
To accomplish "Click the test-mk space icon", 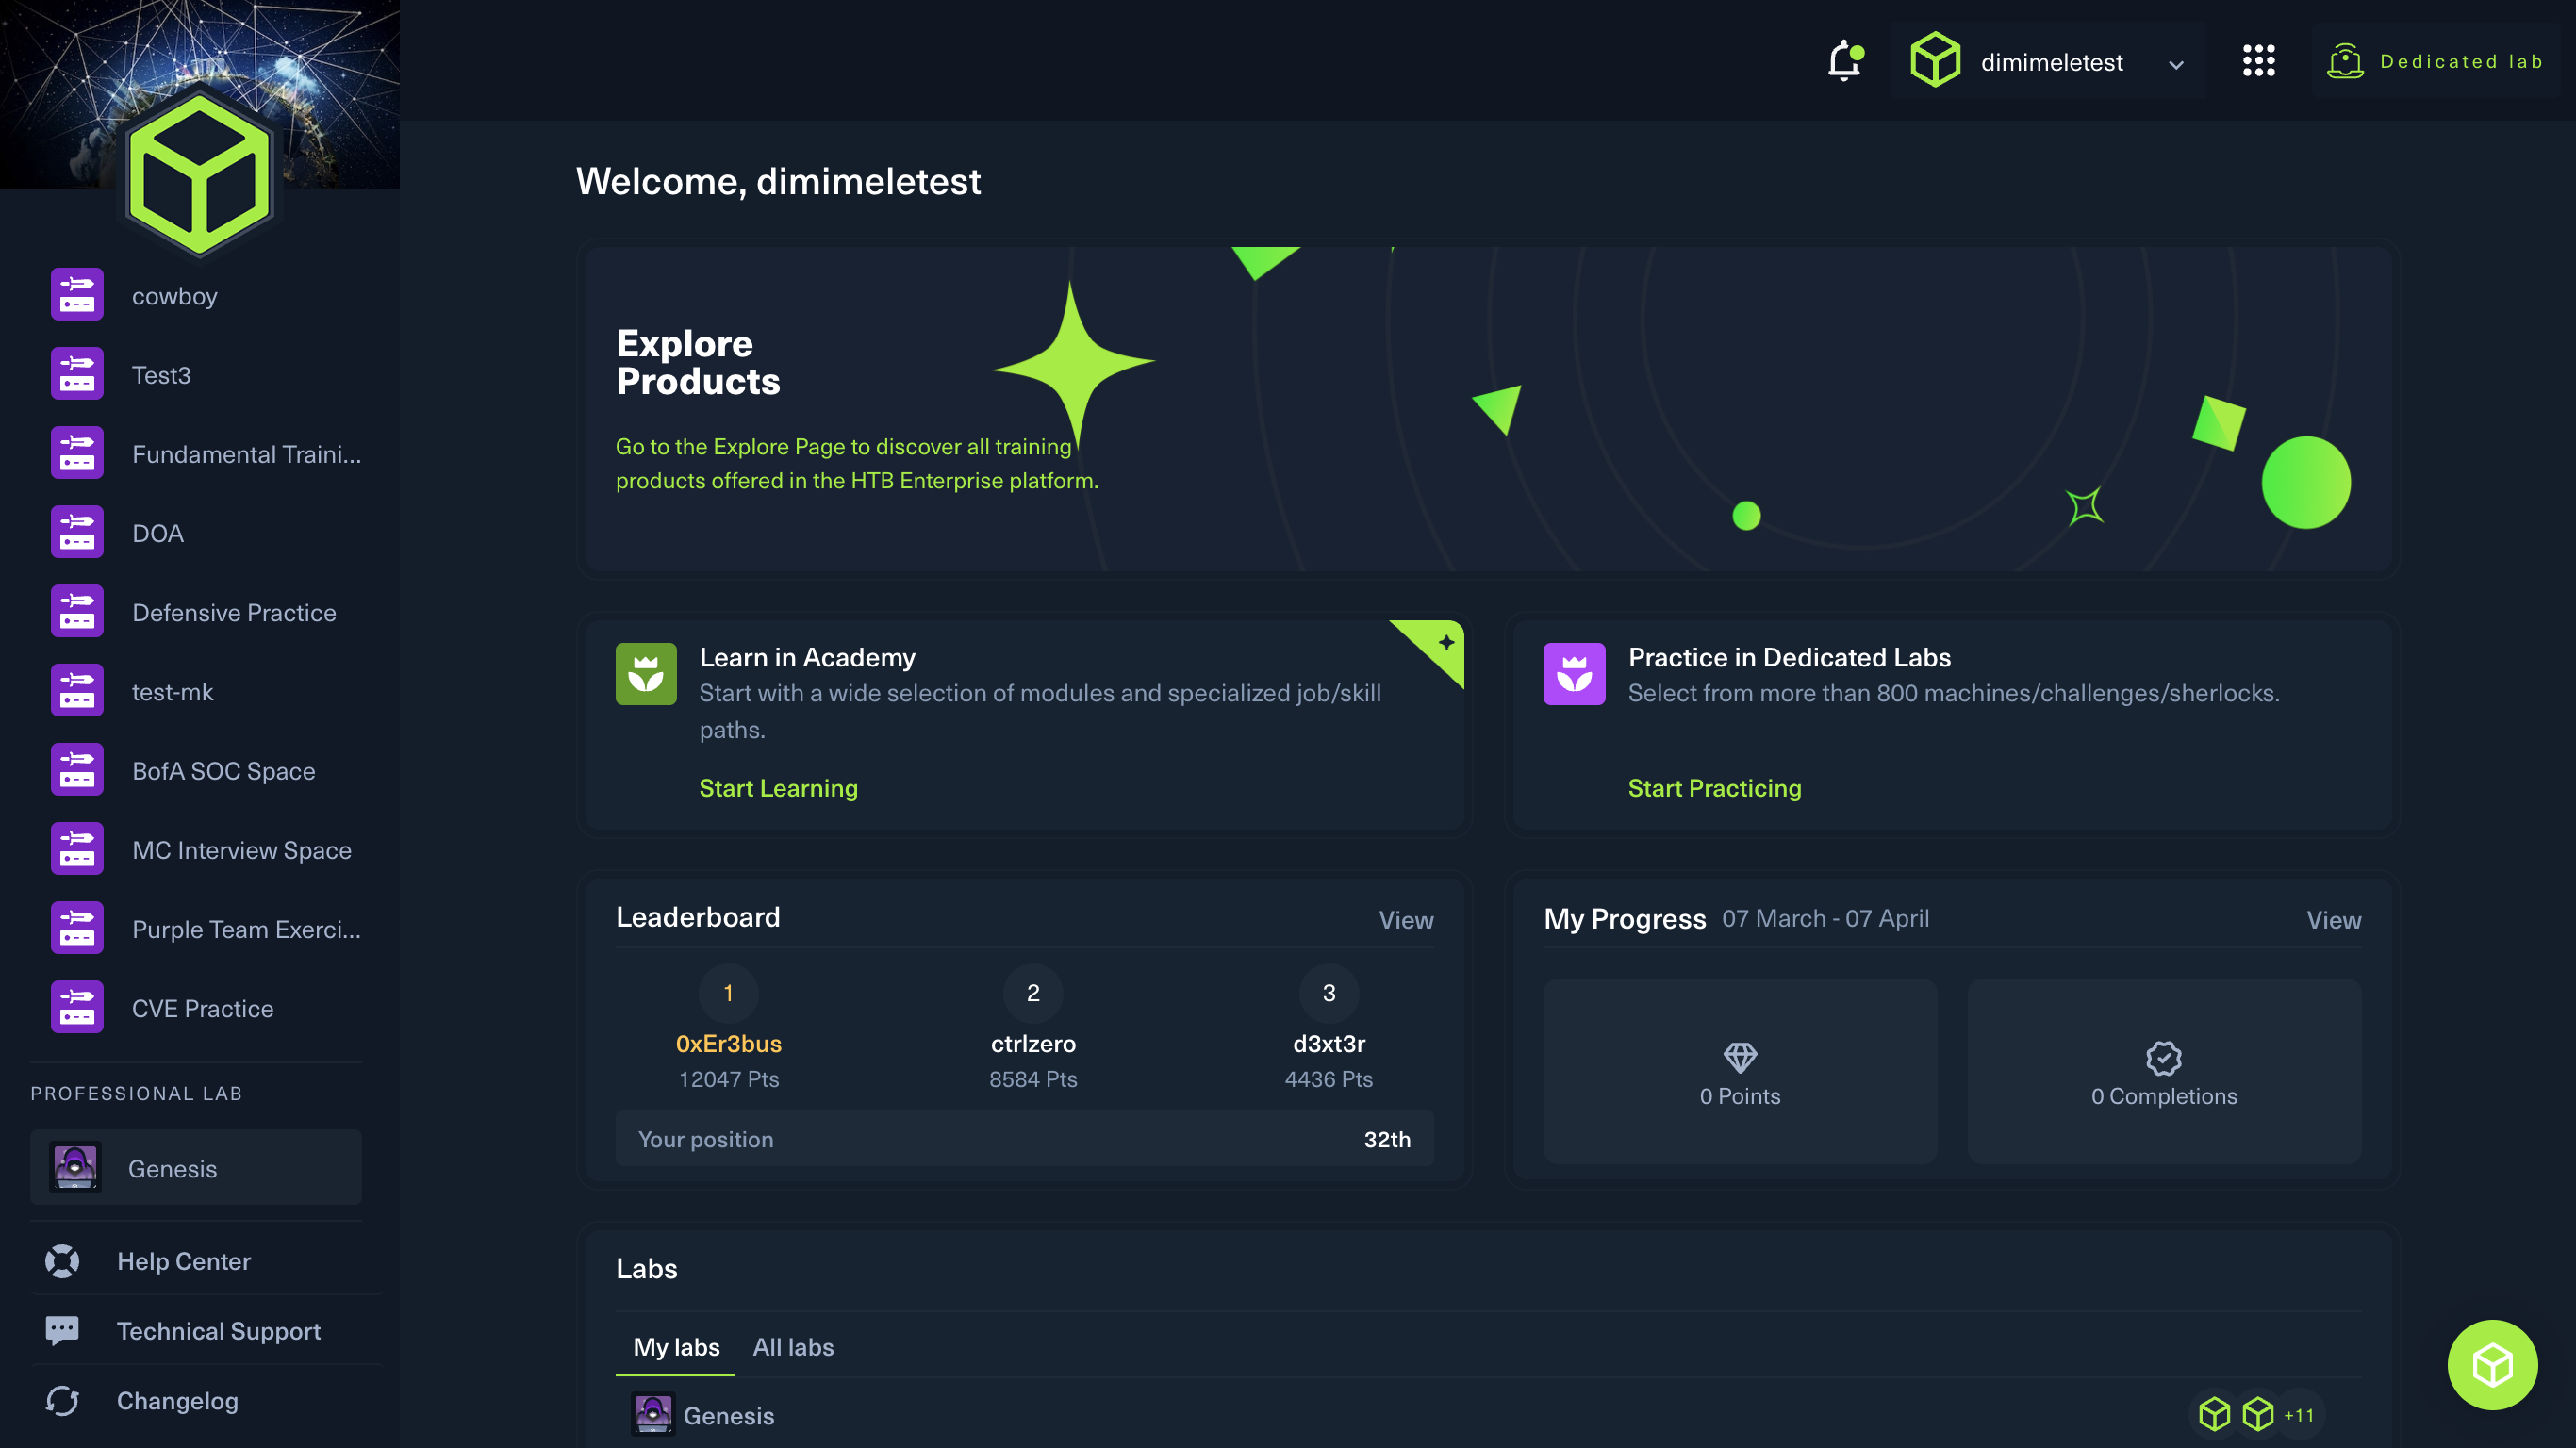I will click(x=77, y=690).
